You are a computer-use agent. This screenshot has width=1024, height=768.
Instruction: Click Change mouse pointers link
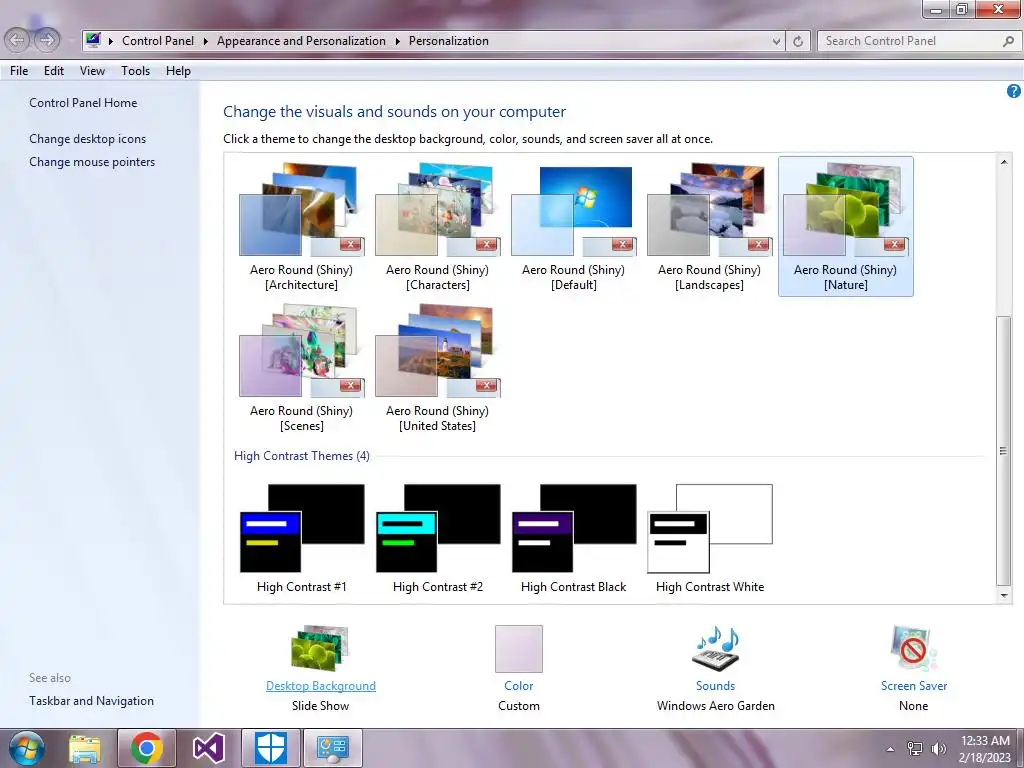click(x=92, y=162)
